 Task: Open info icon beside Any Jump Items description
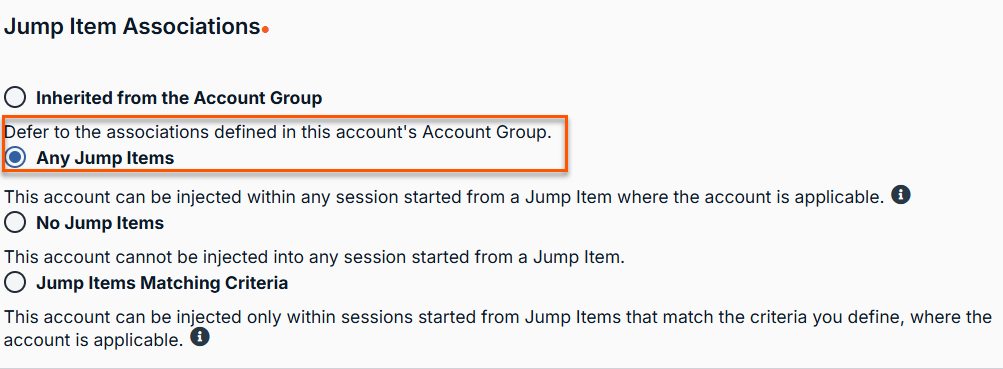pyautogui.click(x=901, y=194)
